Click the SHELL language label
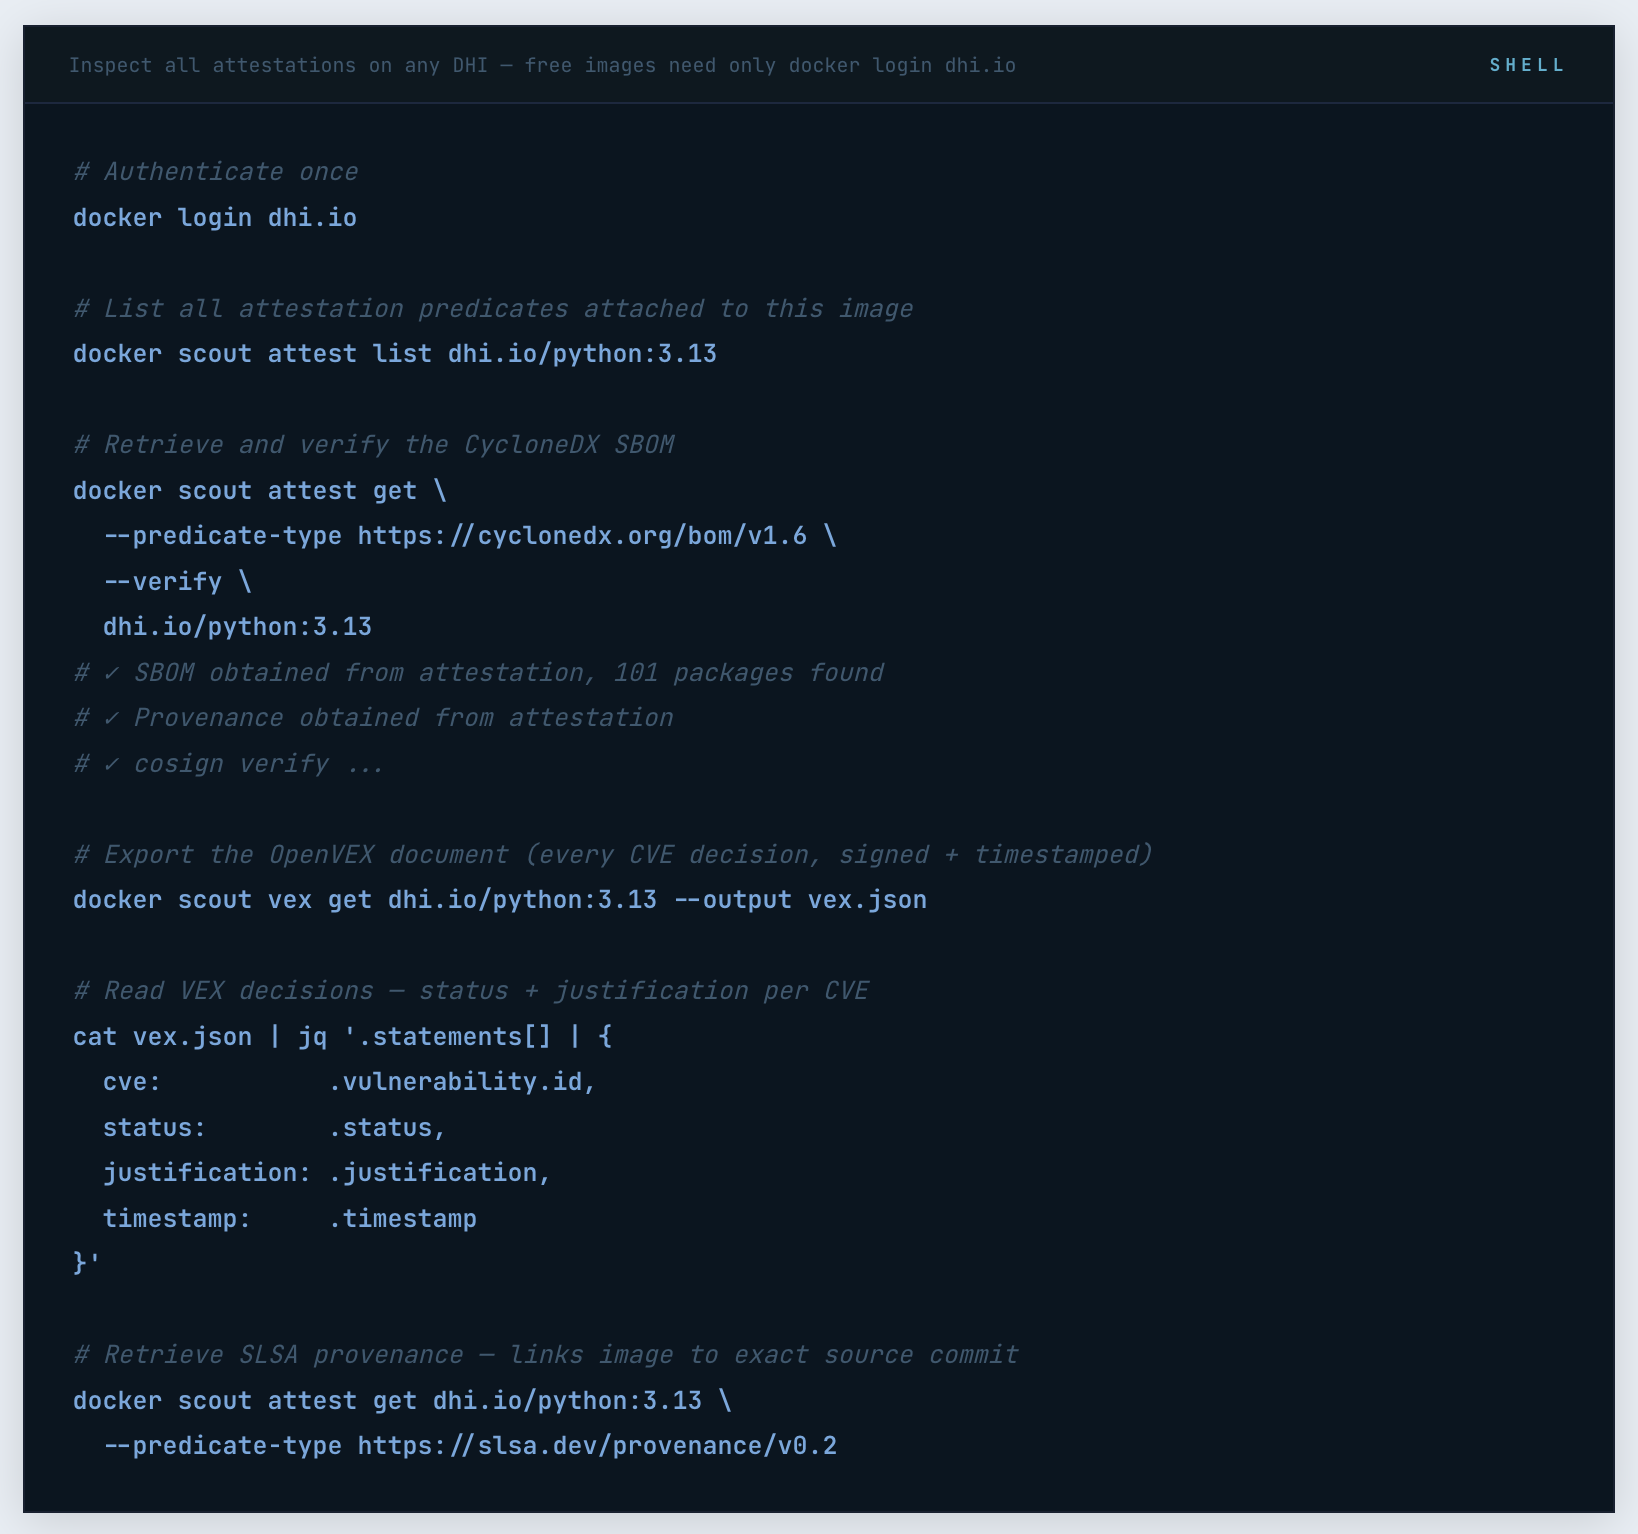 point(1526,64)
